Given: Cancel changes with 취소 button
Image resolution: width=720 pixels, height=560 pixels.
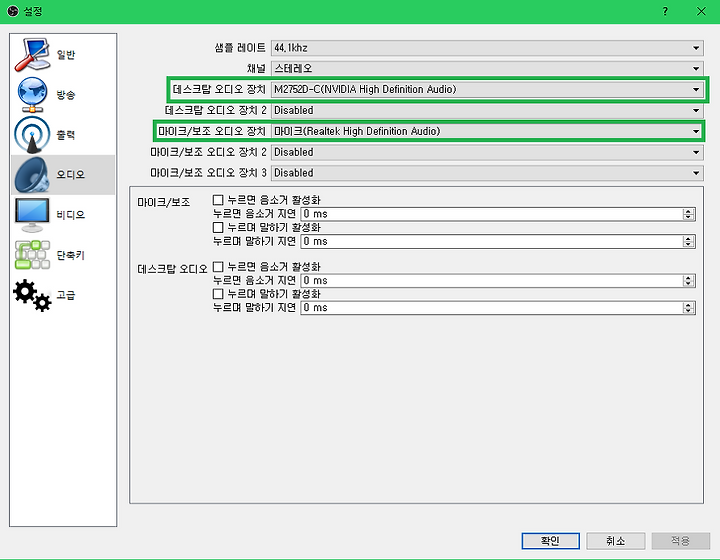Looking at the screenshot, I should pyautogui.click(x=615, y=541).
